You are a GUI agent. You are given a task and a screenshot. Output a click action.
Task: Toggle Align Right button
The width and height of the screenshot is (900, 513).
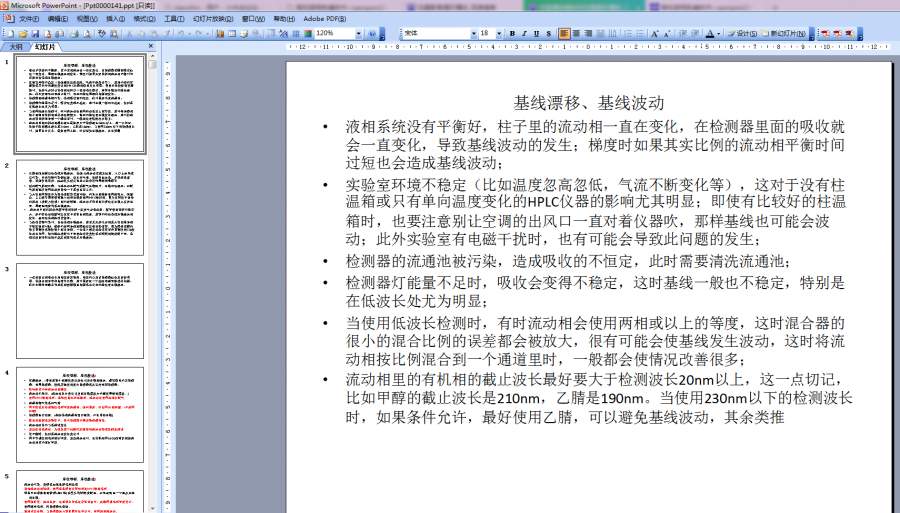click(x=588, y=34)
